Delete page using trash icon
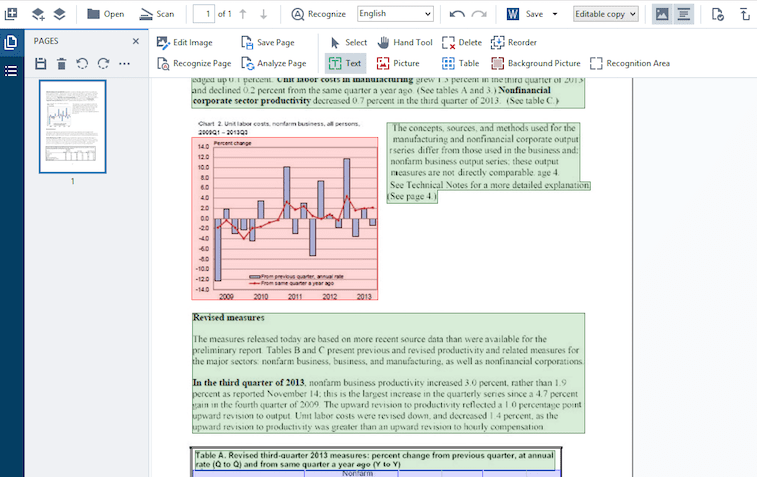Viewport: 757px width, 477px height. pyautogui.click(x=61, y=63)
